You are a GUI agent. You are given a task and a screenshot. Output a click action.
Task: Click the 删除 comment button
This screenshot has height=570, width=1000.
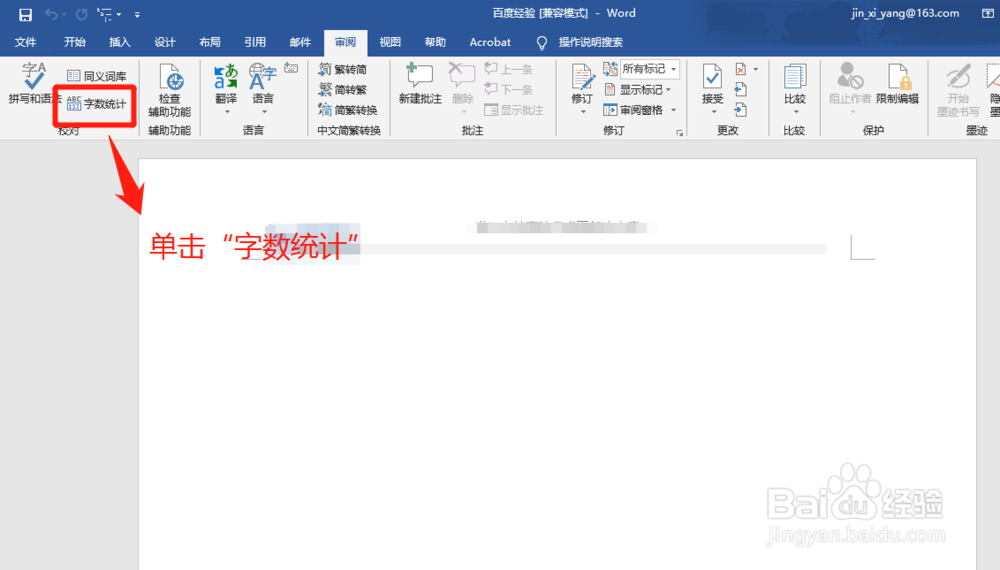point(462,89)
